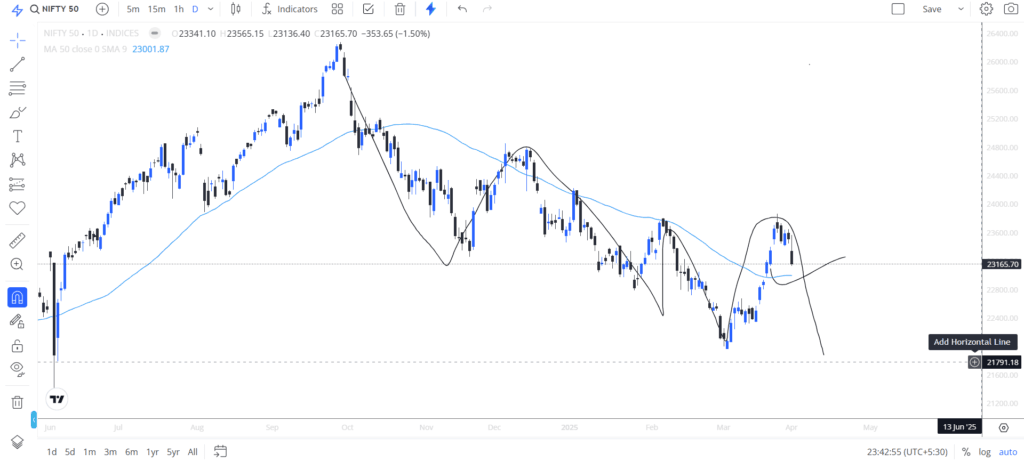Screen dimensions: 1024x462
Task: Toggle log scale
Action: [x=984, y=452]
